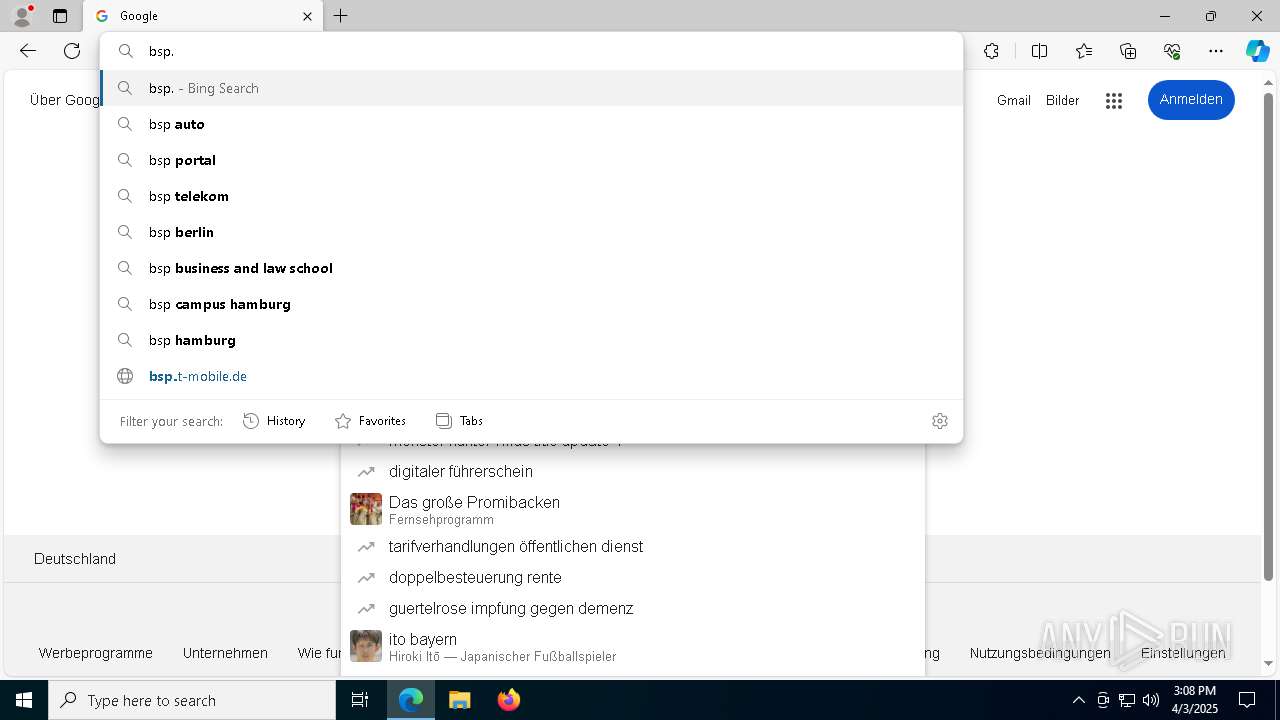Open the notification center icon
The height and width of the screenshot is (720, 1280).
[x=1248, y=700]
